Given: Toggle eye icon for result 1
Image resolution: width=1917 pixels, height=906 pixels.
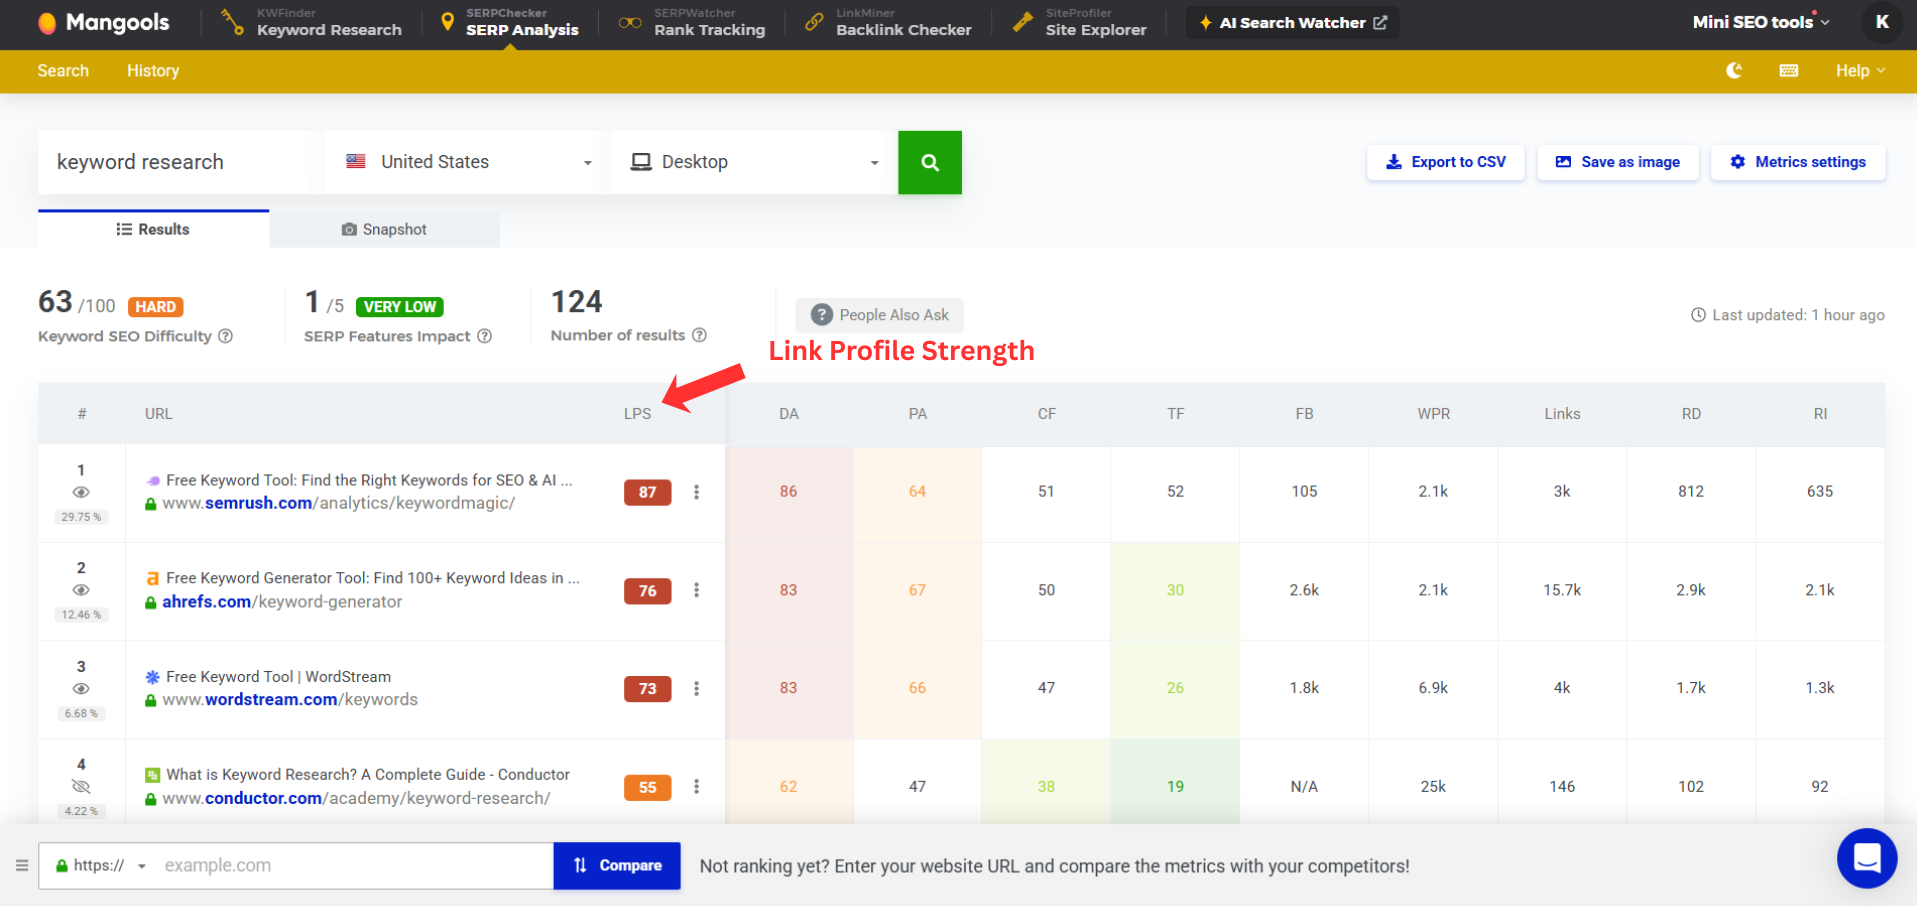Looking at the screenshot, I should pyautogui.click(x=81, y=492).
